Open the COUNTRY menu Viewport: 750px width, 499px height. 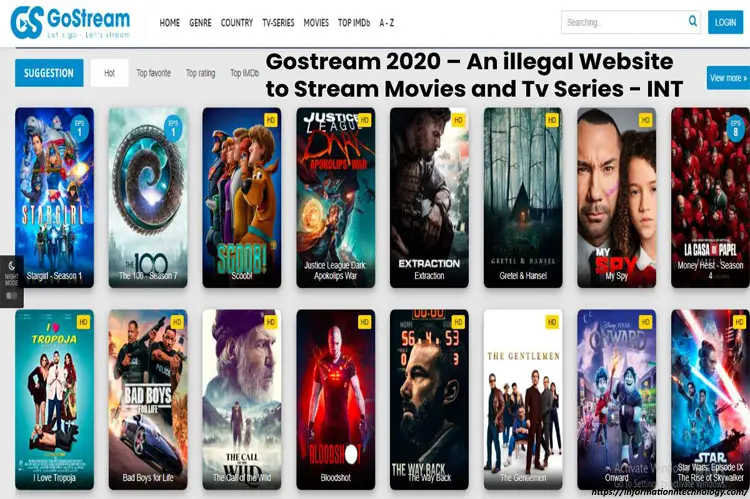click(236, 22)
